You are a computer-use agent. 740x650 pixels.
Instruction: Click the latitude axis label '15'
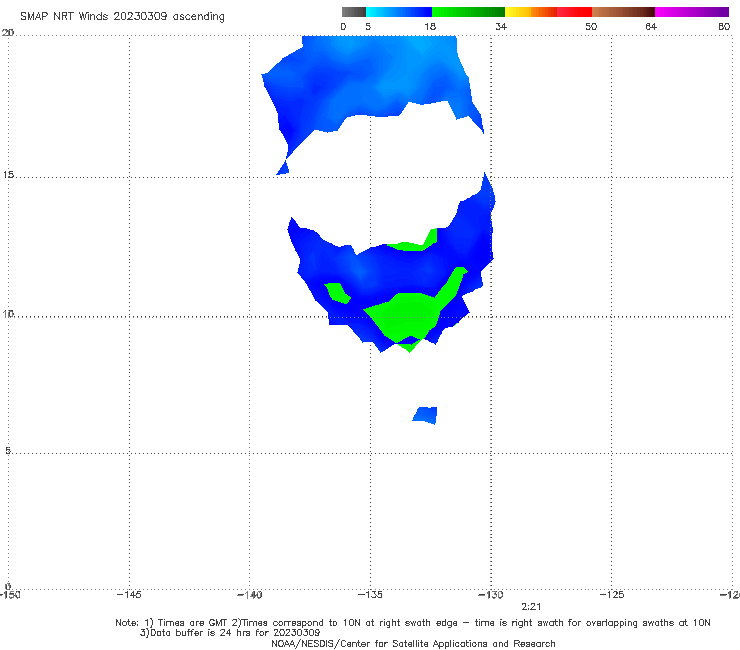(x=8, y=175)
